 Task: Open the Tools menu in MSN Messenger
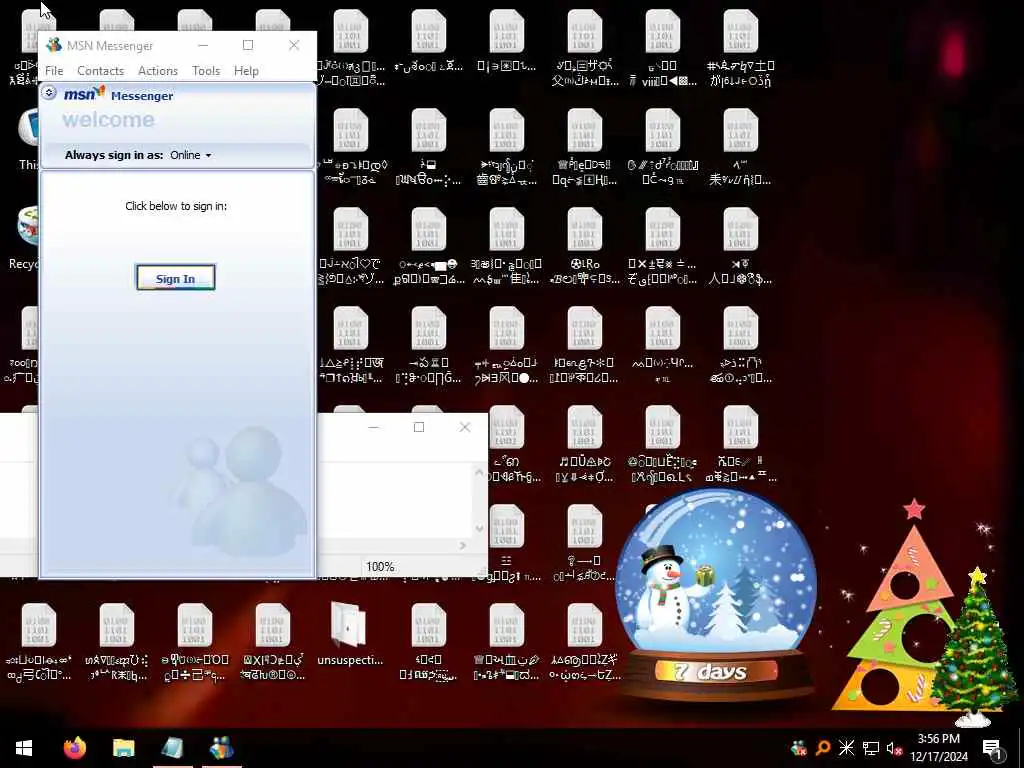click(x=206, y=71)
